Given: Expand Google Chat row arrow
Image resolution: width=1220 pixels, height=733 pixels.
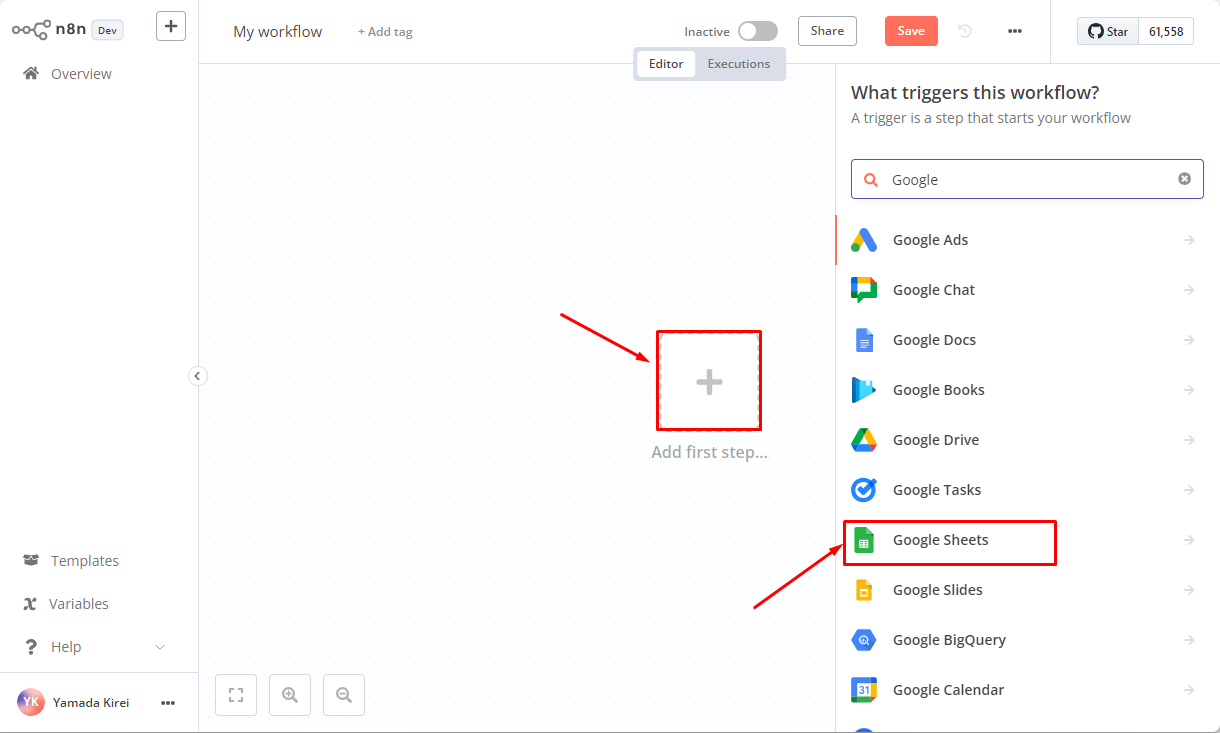Looking at the screenshot, I should (1189, 290).
